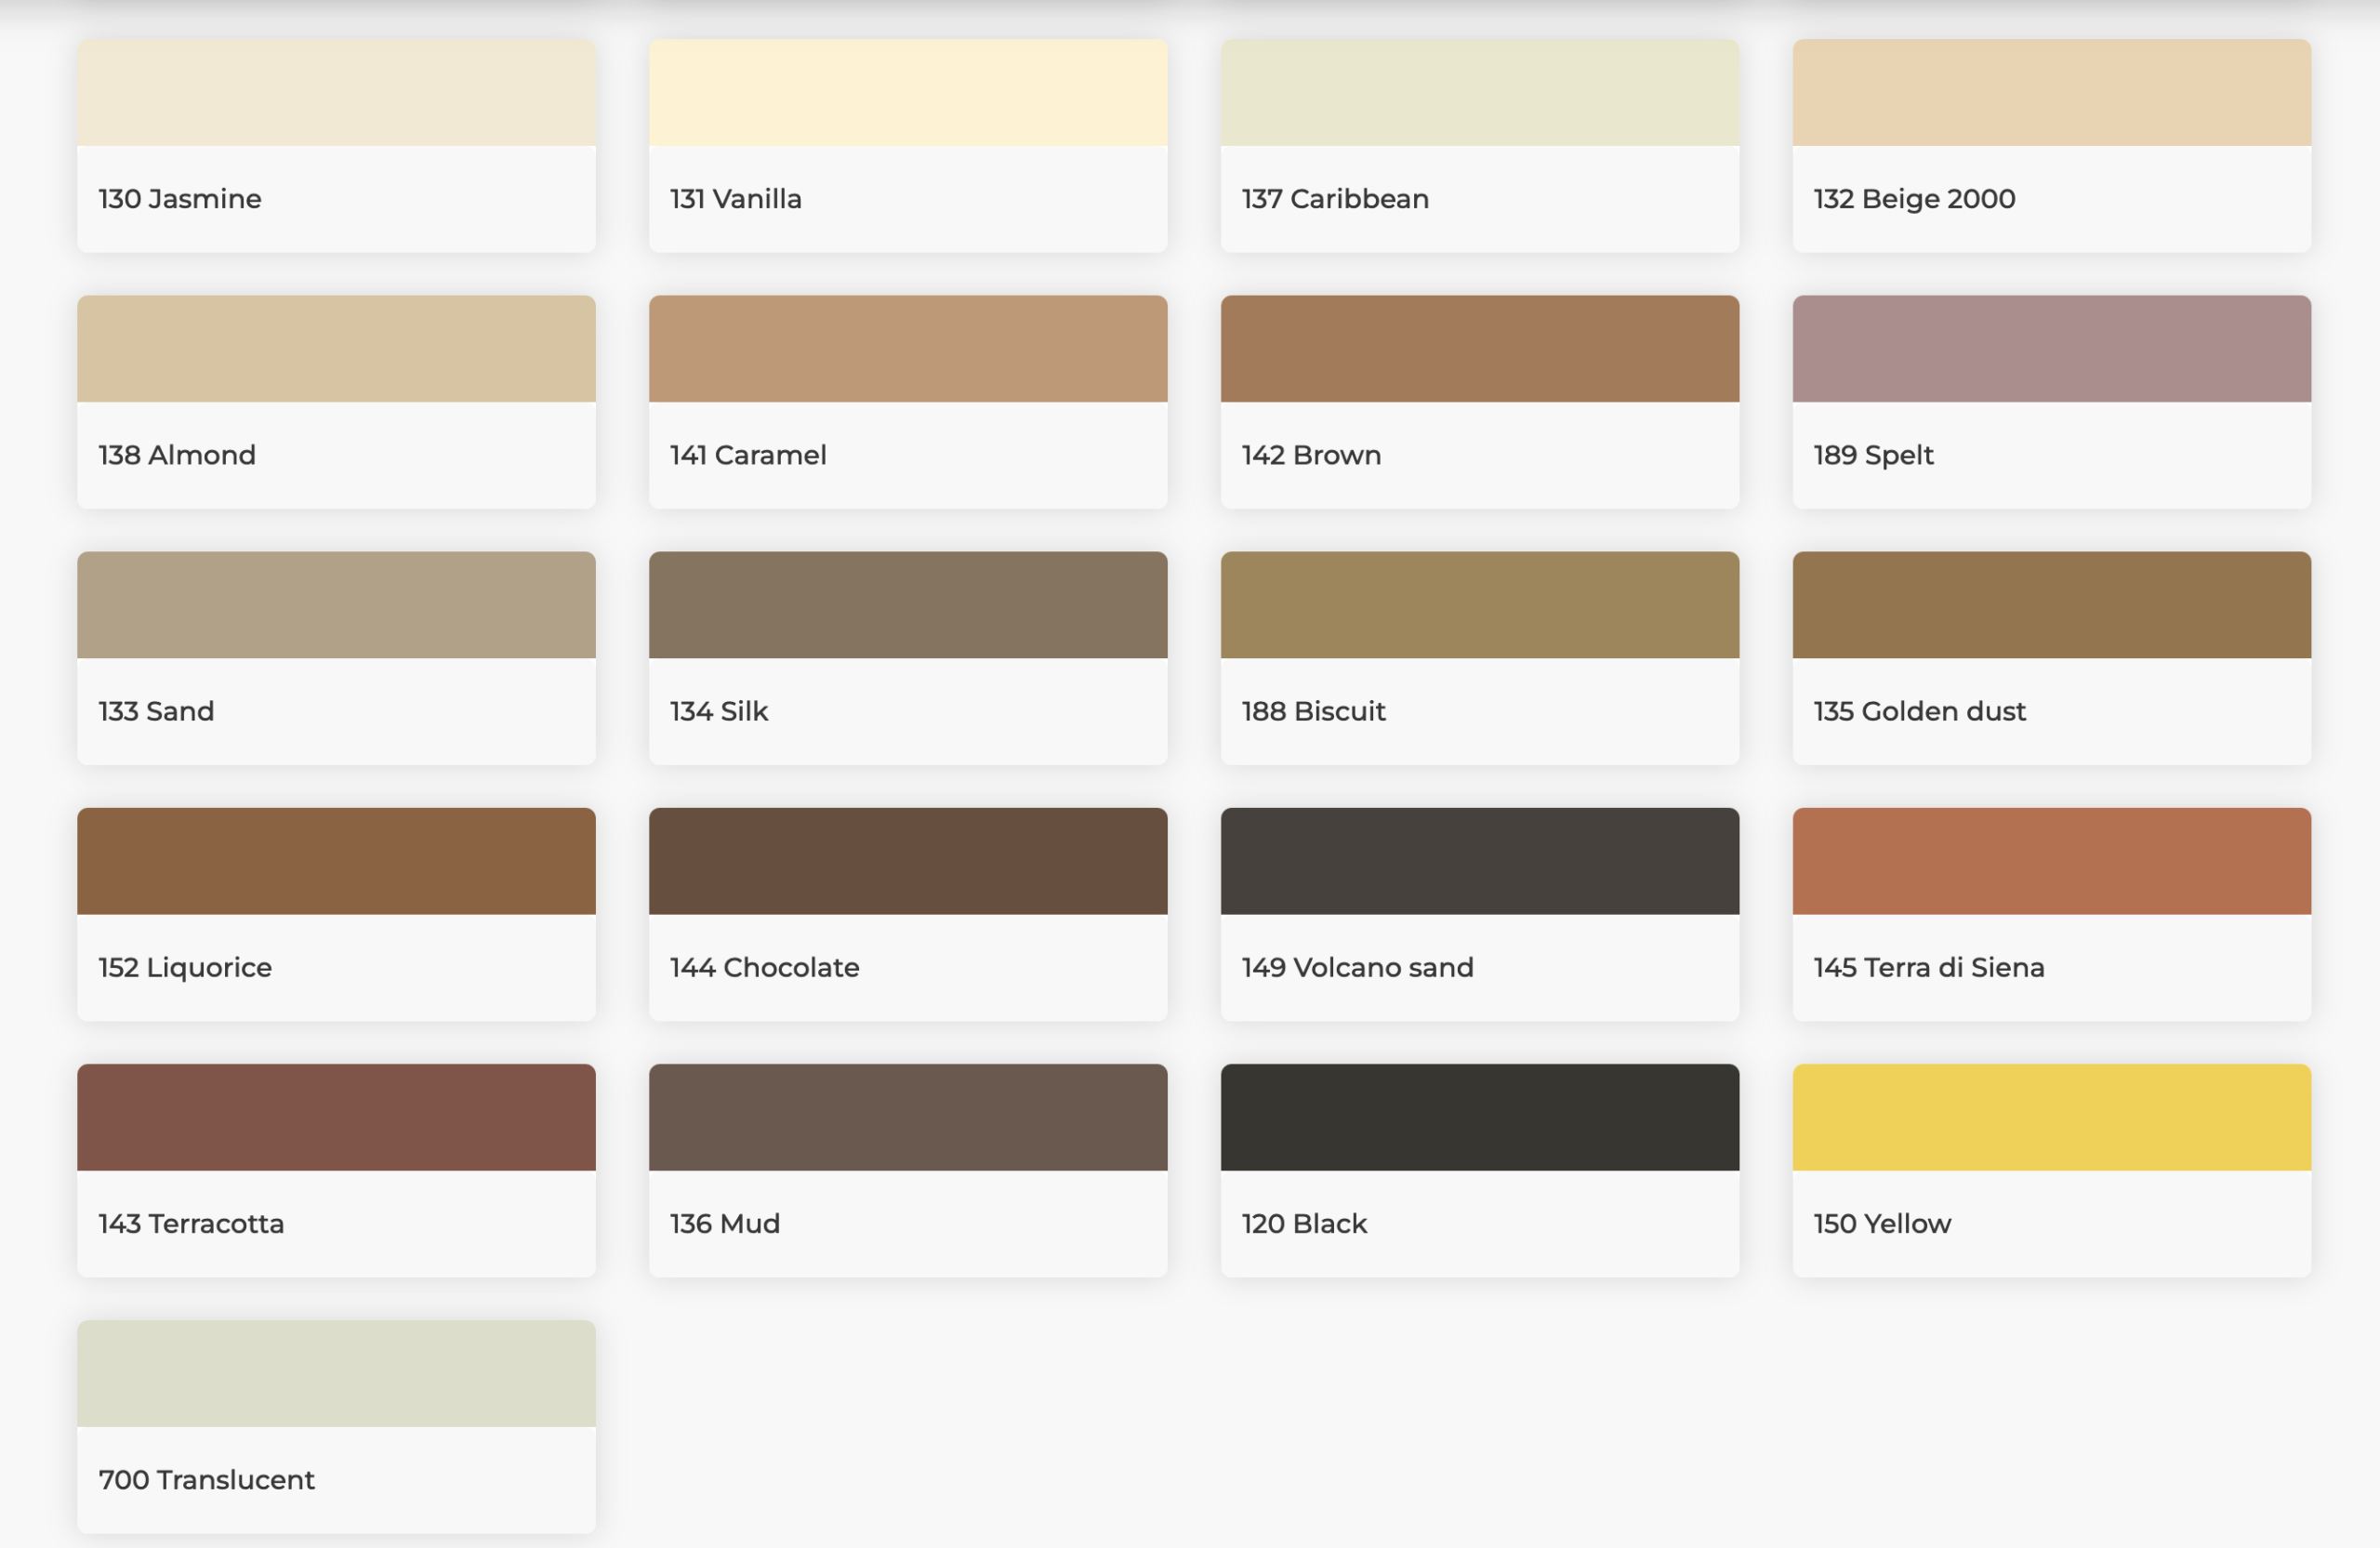Click the '132 Beige 2000' label text
The height and width of the screenshot is (1548, 2380).
pos(1914,199)
